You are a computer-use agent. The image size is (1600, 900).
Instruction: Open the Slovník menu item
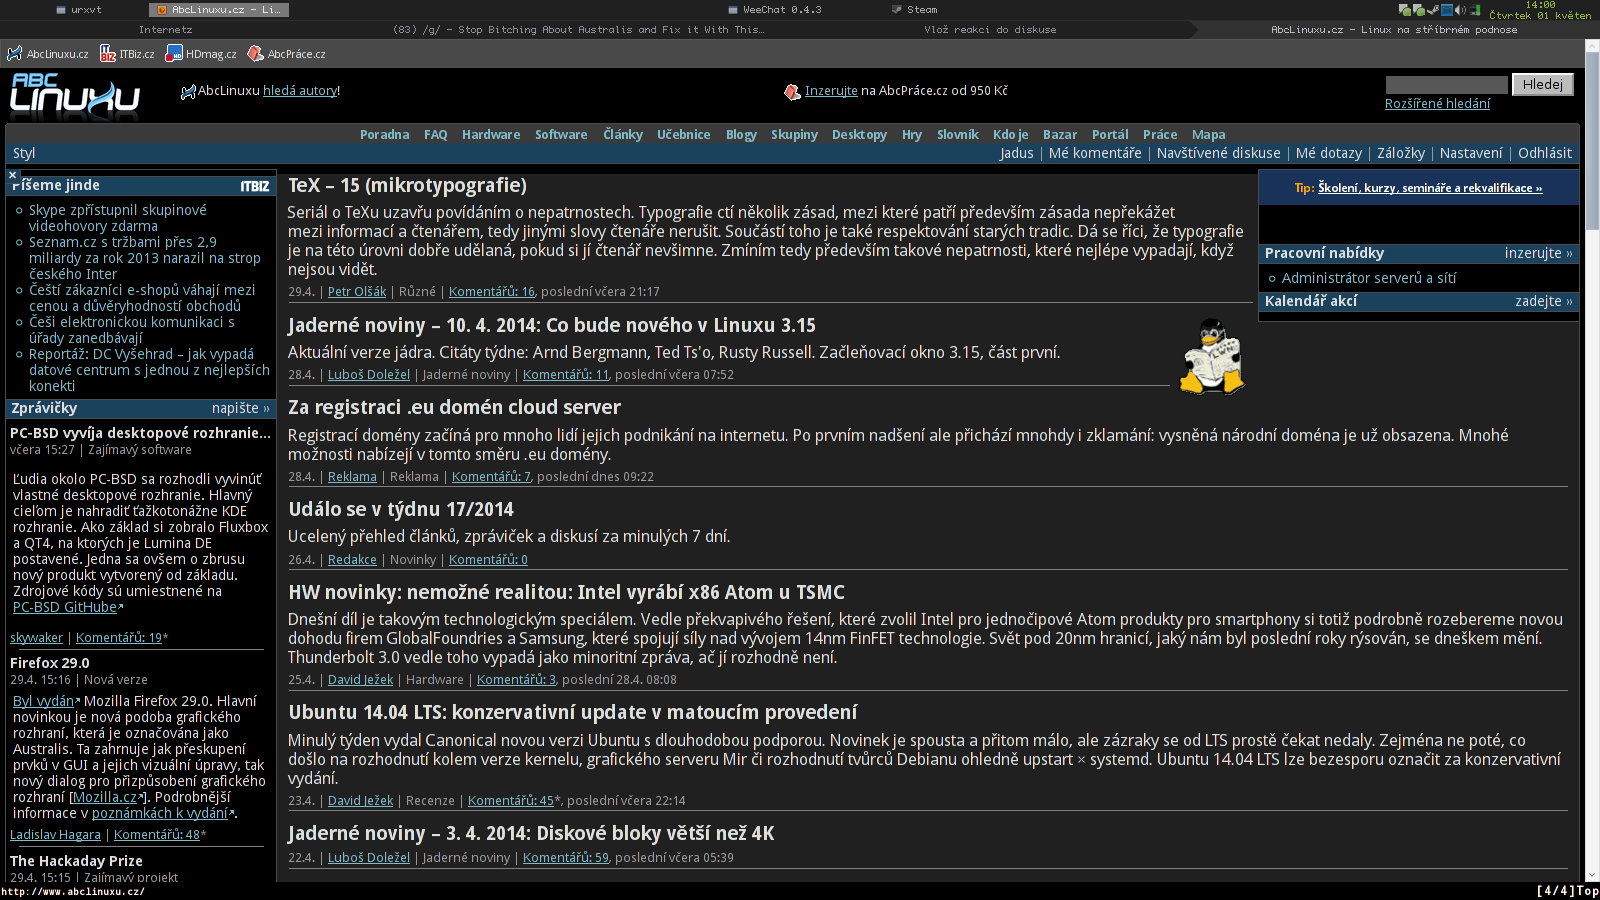point(958,135)
